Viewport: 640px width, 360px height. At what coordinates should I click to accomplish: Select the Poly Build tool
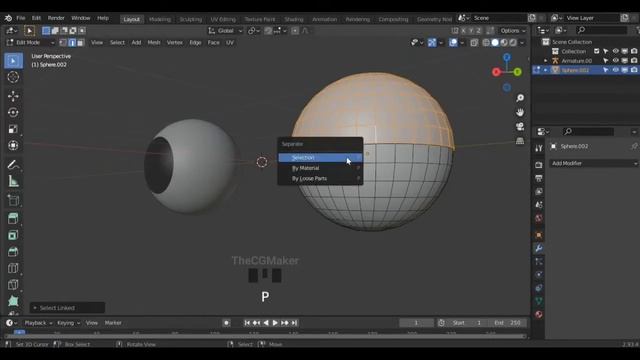[x=13, y=301]
